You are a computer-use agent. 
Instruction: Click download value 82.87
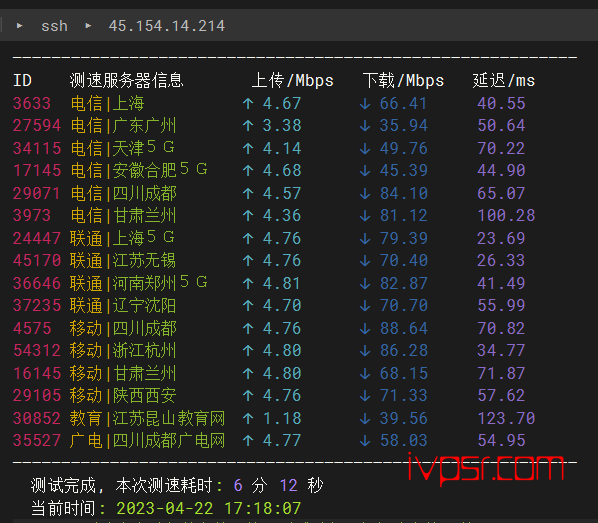tap(403, 283)
